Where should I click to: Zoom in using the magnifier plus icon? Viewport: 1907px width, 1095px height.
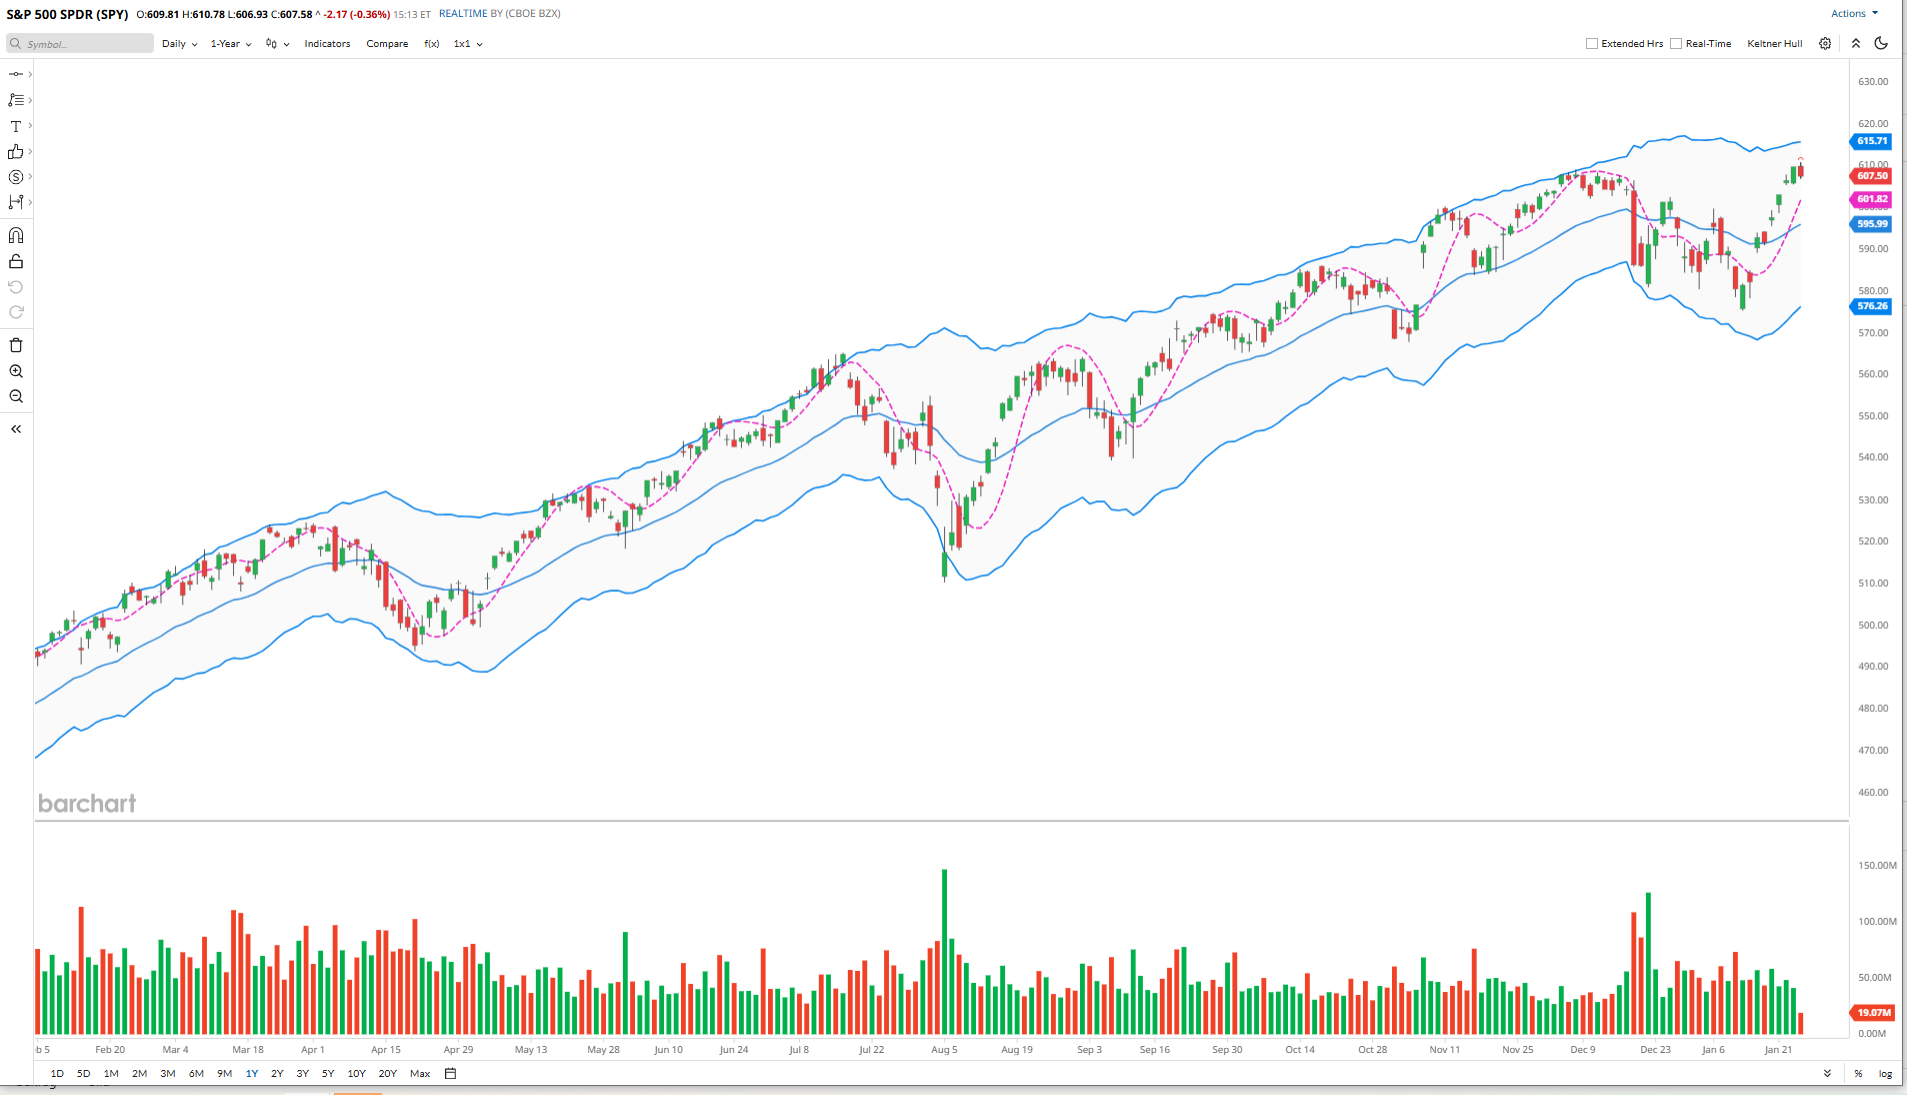click(x=16, y=371)
